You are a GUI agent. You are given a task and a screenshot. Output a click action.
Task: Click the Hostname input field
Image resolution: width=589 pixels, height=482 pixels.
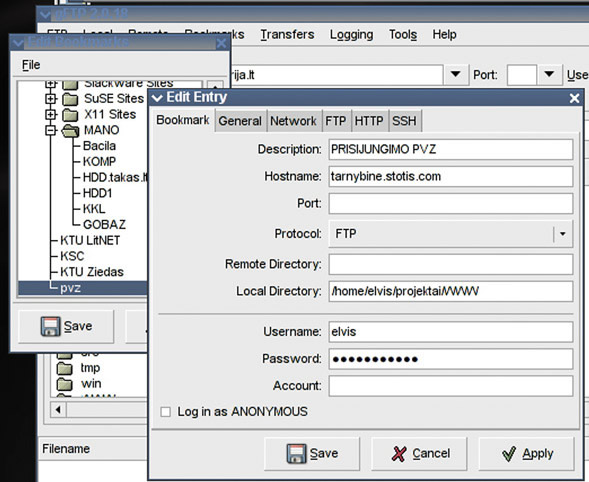tap(451, 176)
